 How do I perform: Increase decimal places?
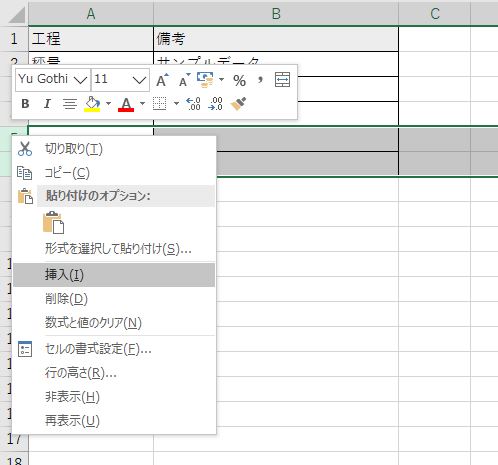click(x=193, y=104)
